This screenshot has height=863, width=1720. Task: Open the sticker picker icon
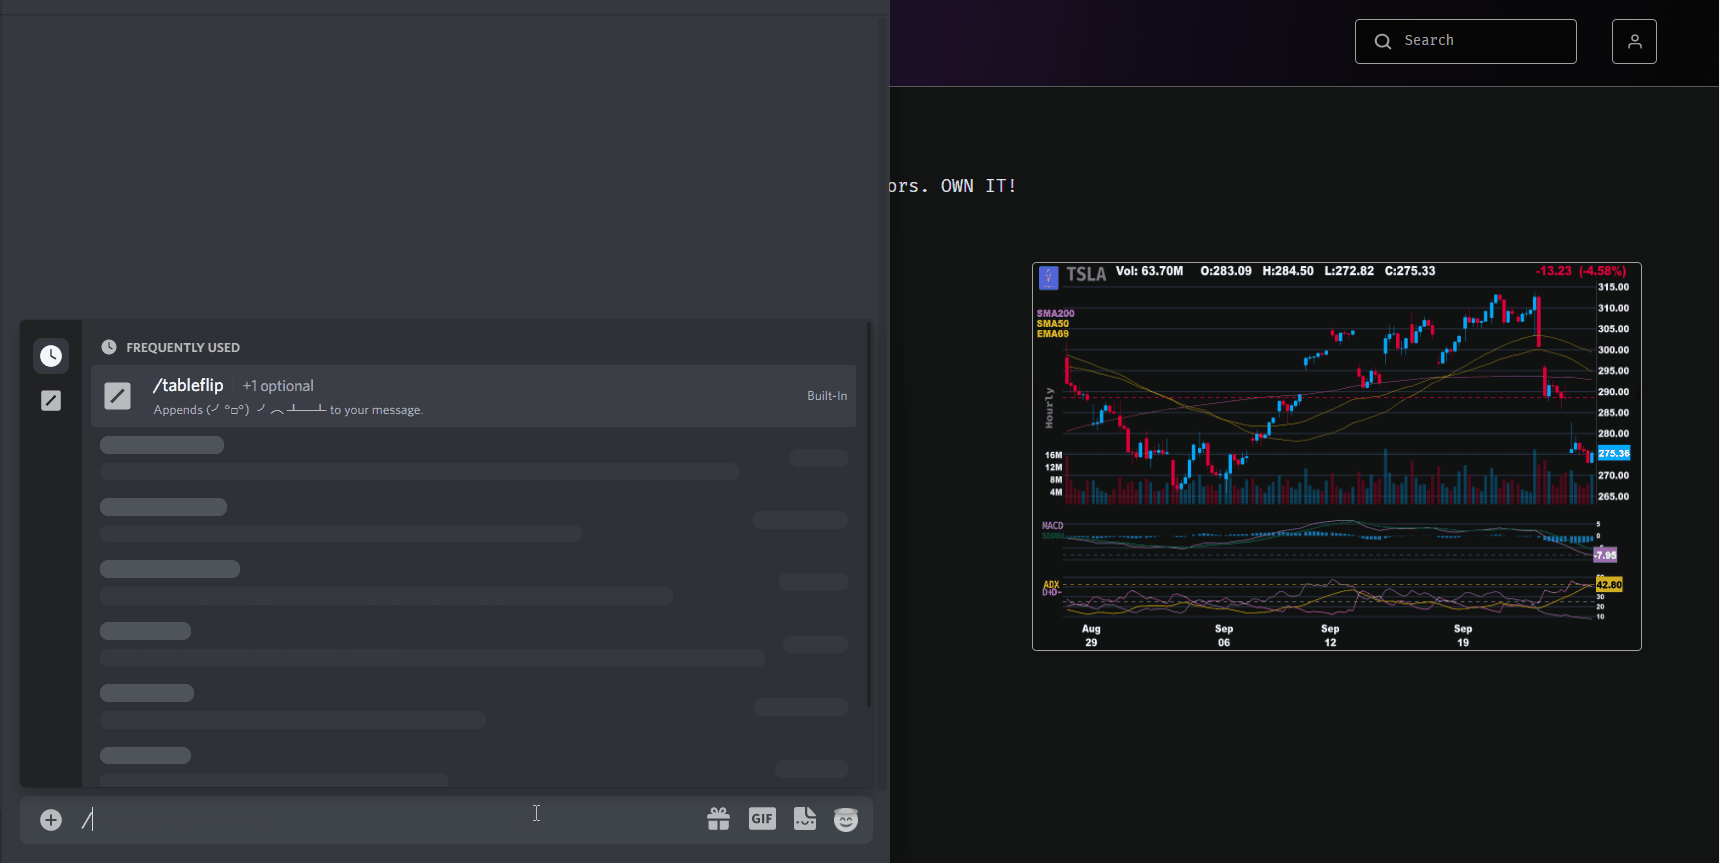point(805,819)
